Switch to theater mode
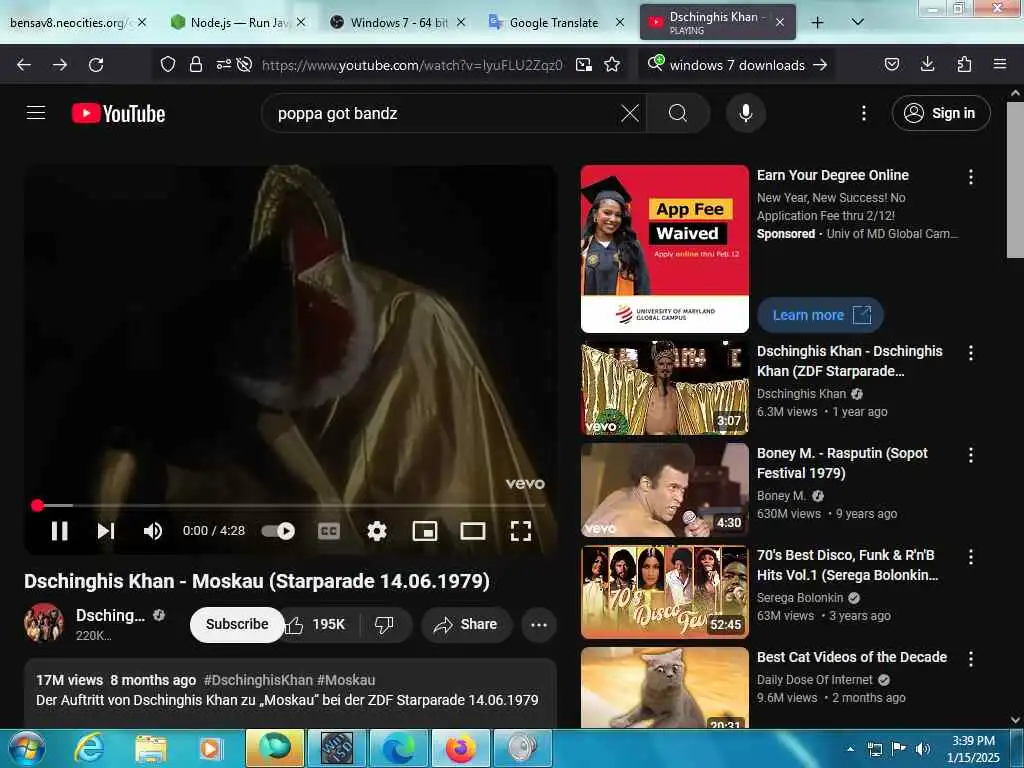 (x=473, y=531)
